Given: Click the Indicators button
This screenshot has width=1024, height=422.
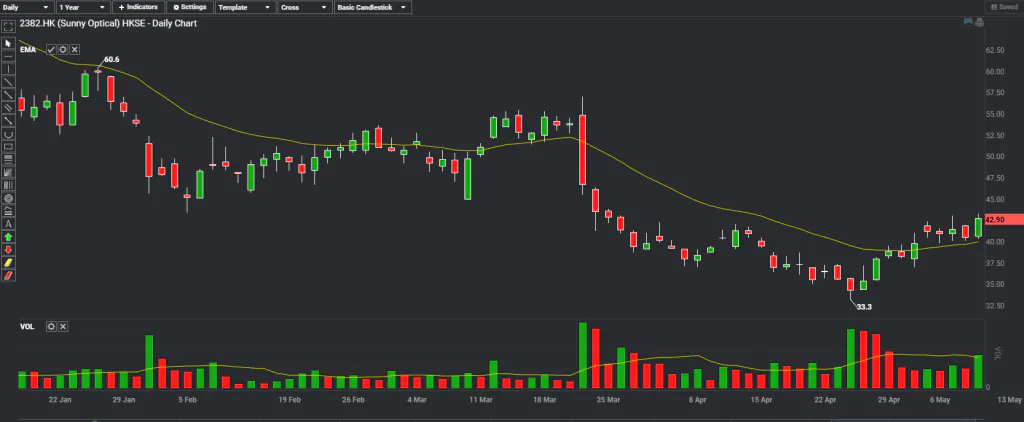Looking at the screenshot, I should pos(137,7).
